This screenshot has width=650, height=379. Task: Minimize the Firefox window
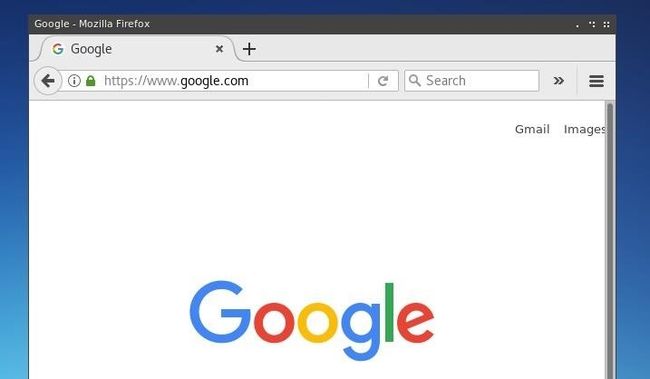(577, 25)
